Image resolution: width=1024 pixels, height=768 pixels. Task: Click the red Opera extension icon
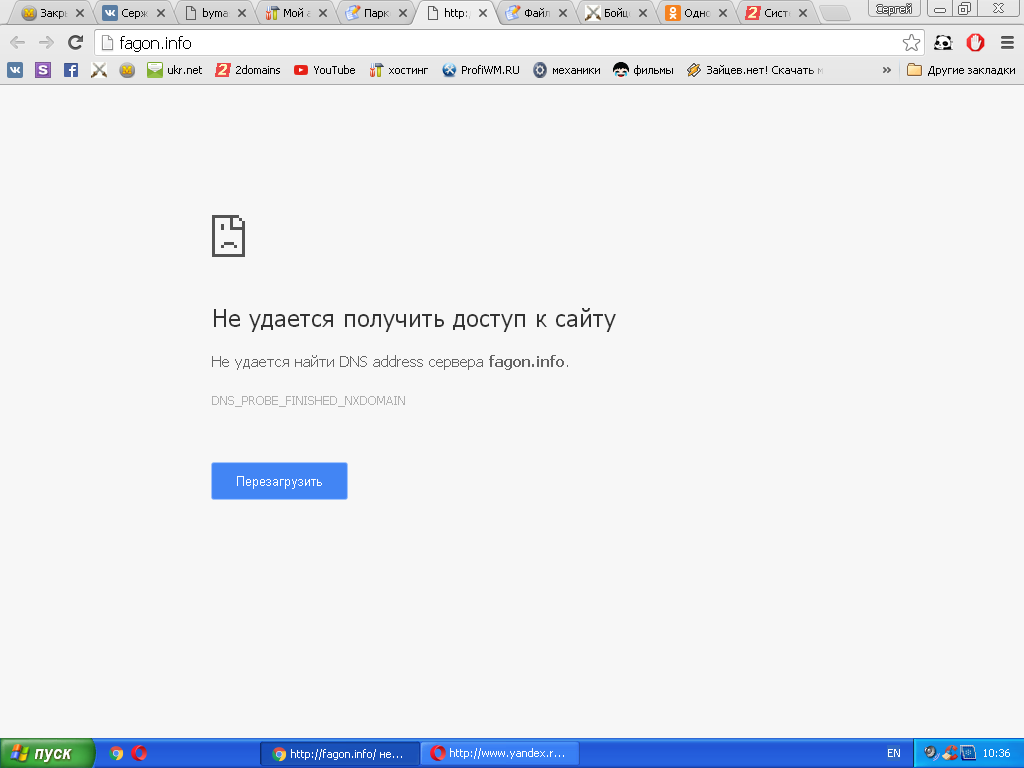[975, 43]
